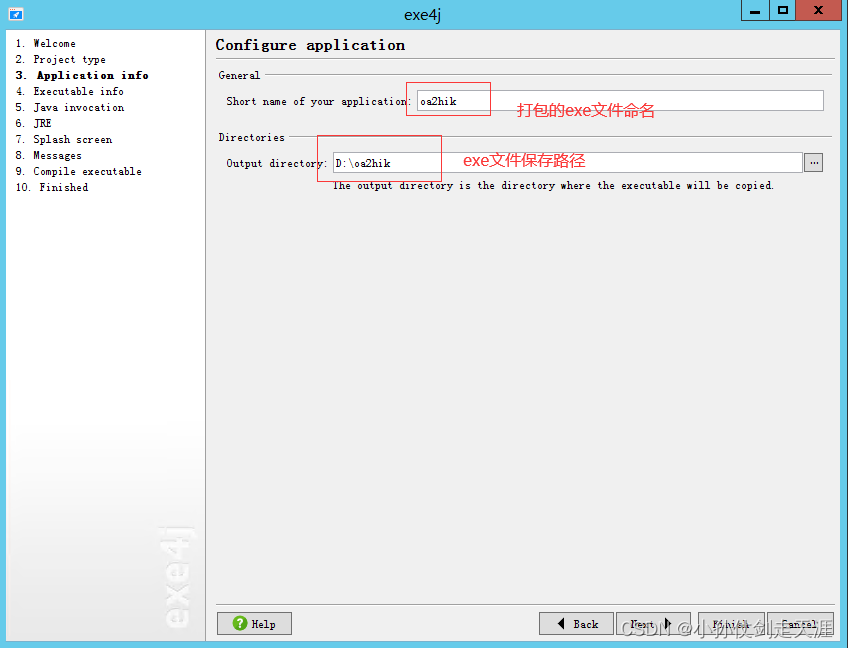The height and width of the screenshot is (648, 848).
Task: Proceed with the Next button
Action: pyautogui.click(x=653, y=624)
